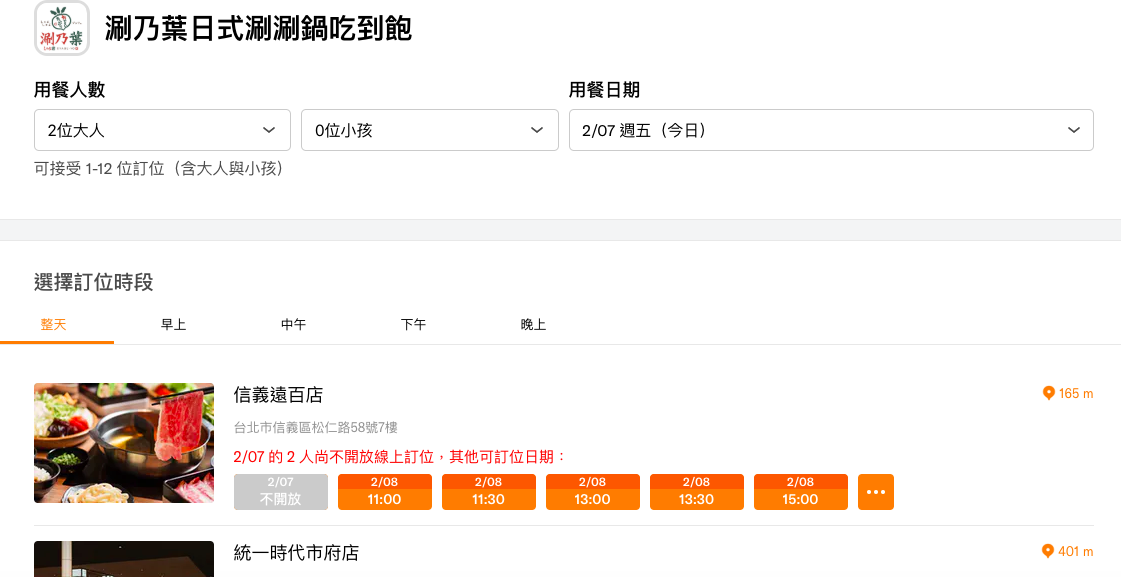Click the greyed 2/07 不開放 slot
The image size is (1121, 577).
[281, 492]
